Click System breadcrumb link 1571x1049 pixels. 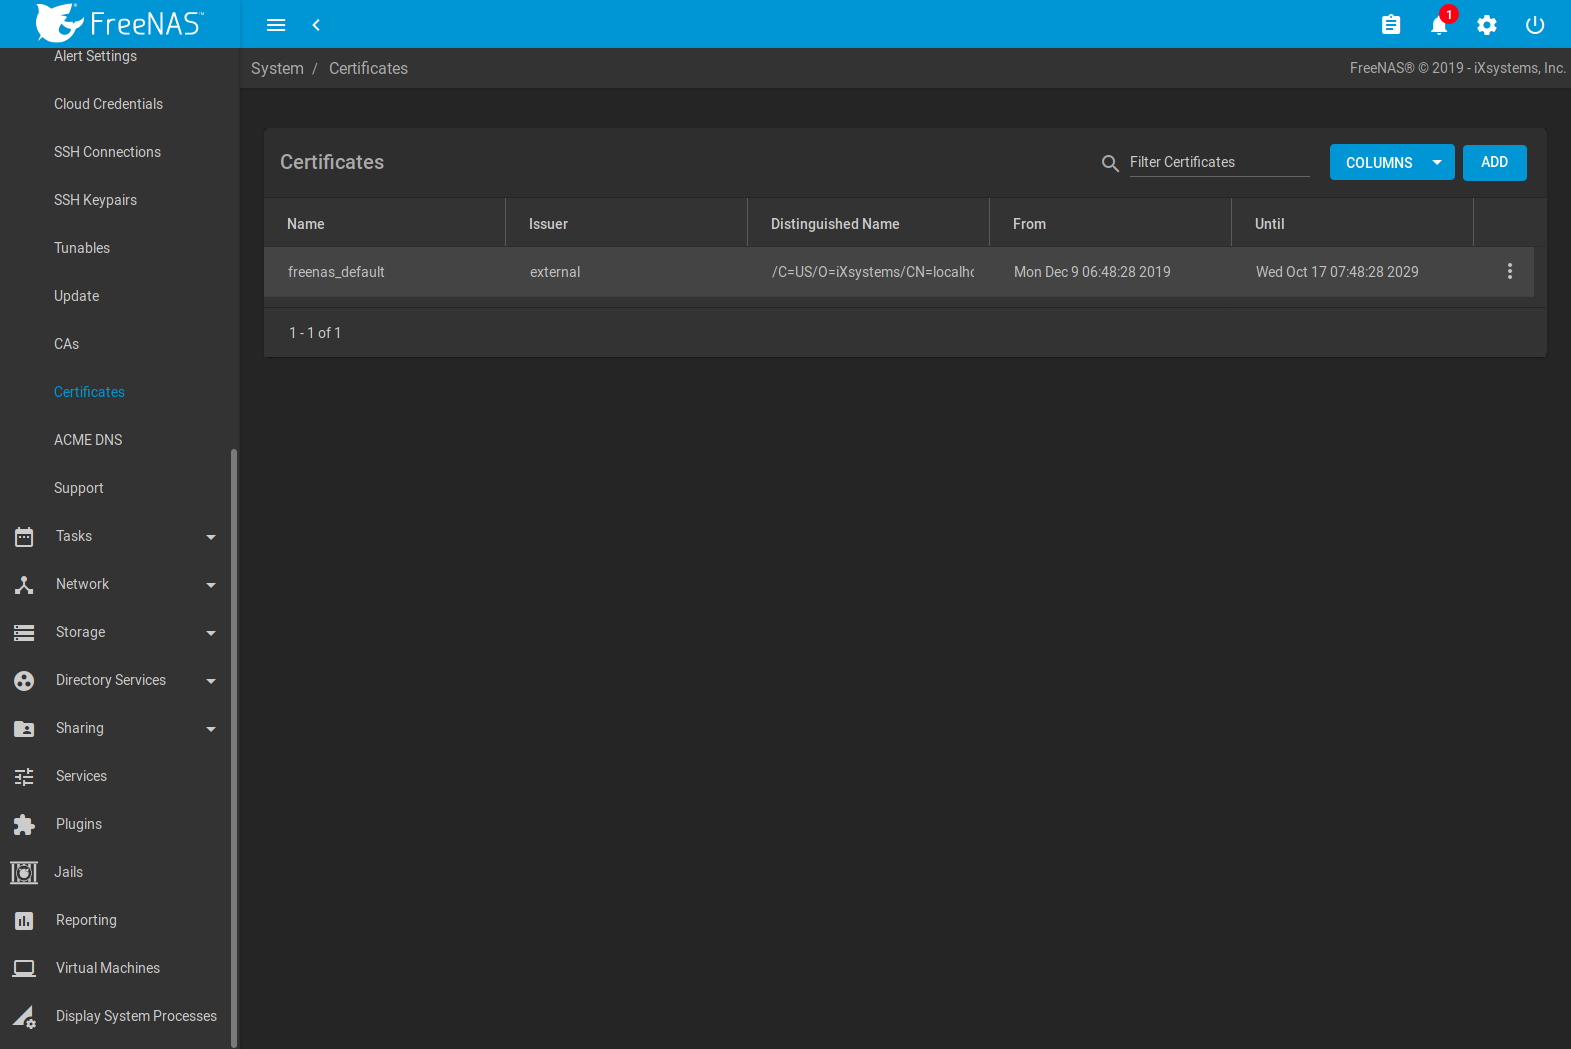[x=277, y=68]
